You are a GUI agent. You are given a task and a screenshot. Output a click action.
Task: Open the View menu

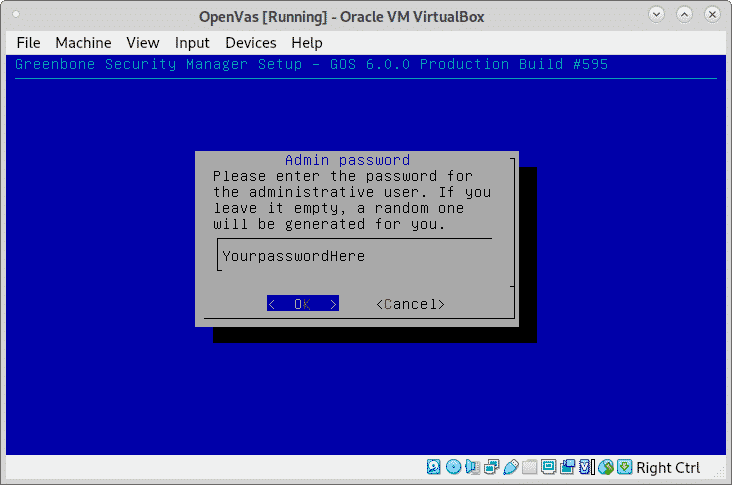[143, 43]
